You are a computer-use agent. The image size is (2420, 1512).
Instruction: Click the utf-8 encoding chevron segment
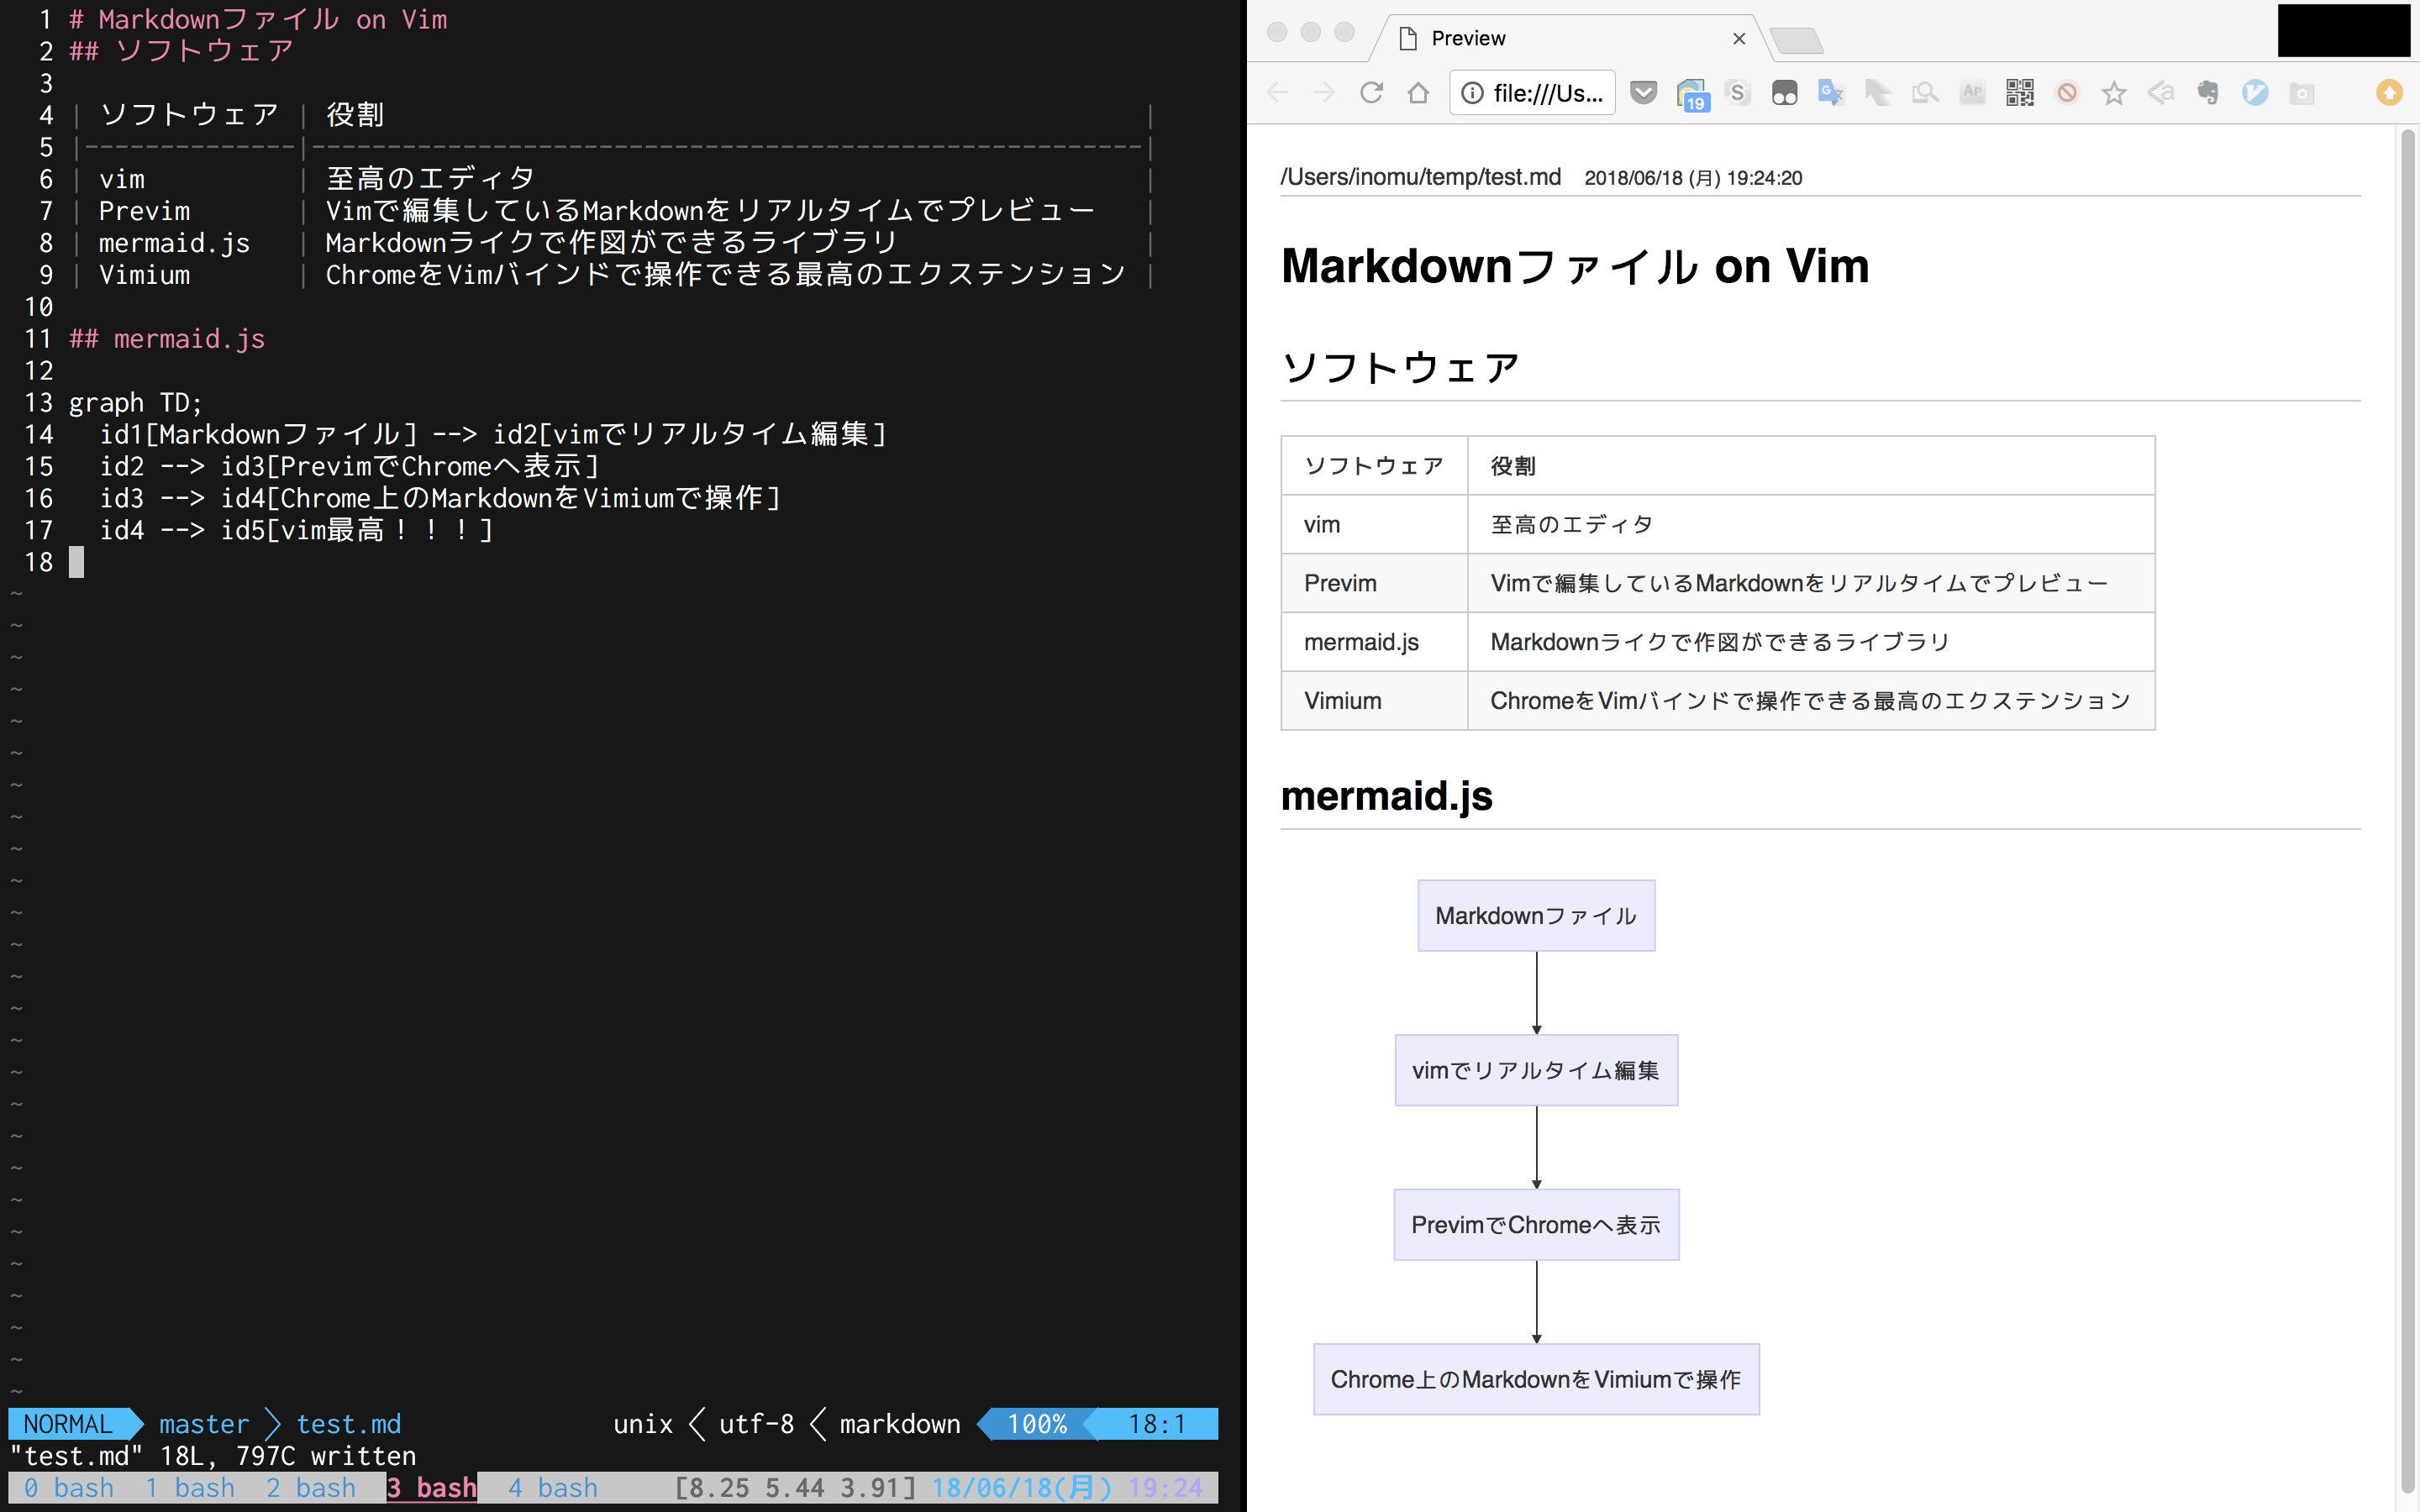(754, 1424)
